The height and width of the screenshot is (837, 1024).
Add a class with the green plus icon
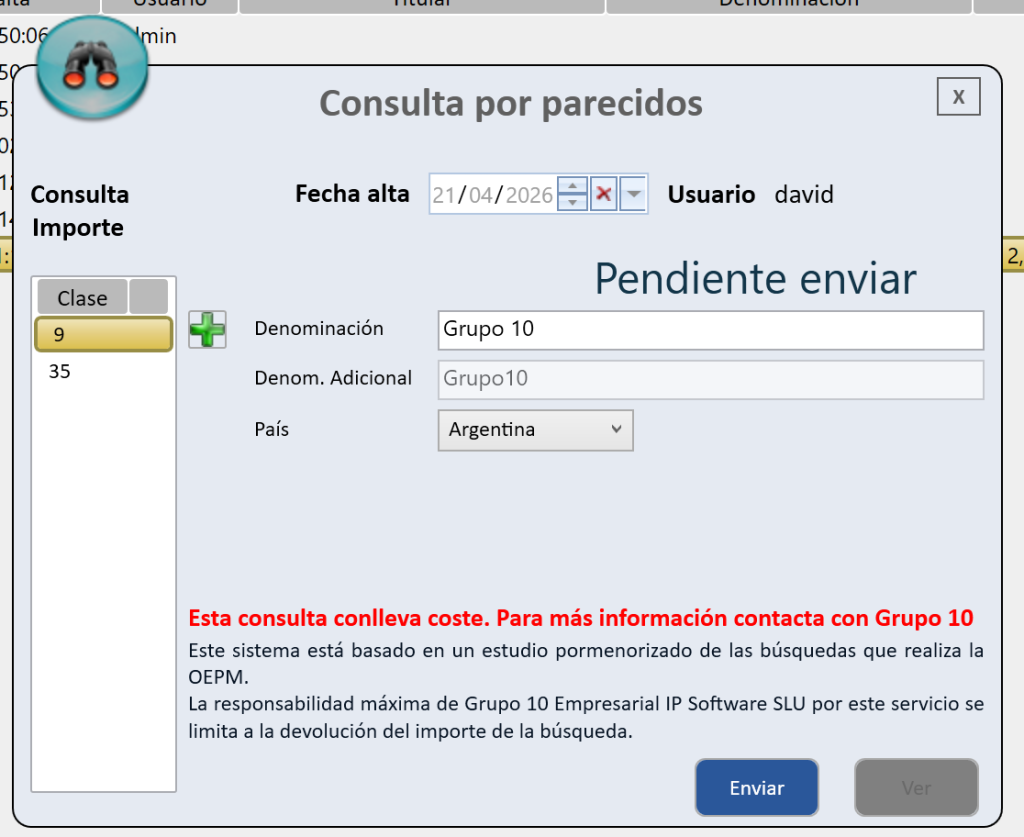click(207, 329)
